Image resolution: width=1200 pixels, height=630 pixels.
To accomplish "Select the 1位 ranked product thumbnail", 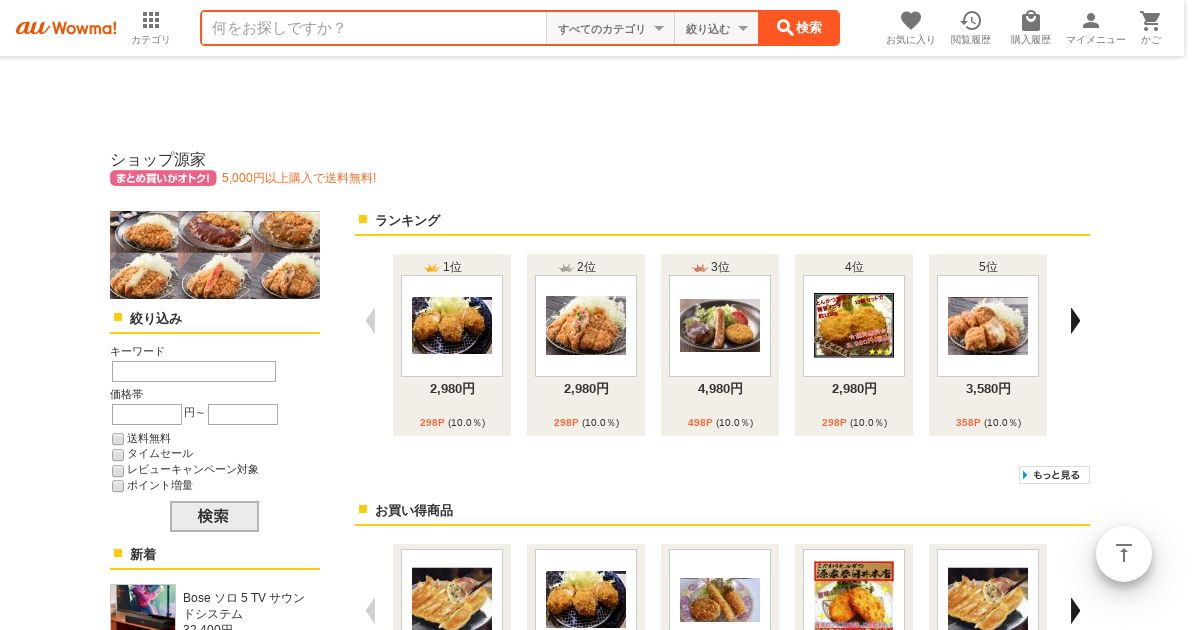I will [452, 326].
